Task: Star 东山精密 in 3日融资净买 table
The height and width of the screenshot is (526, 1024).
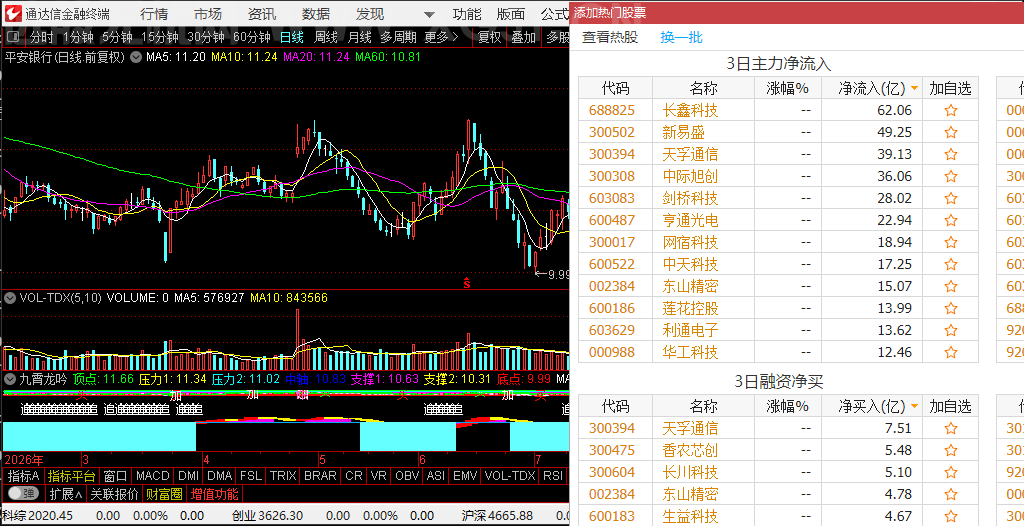Action: pos(951,494)
